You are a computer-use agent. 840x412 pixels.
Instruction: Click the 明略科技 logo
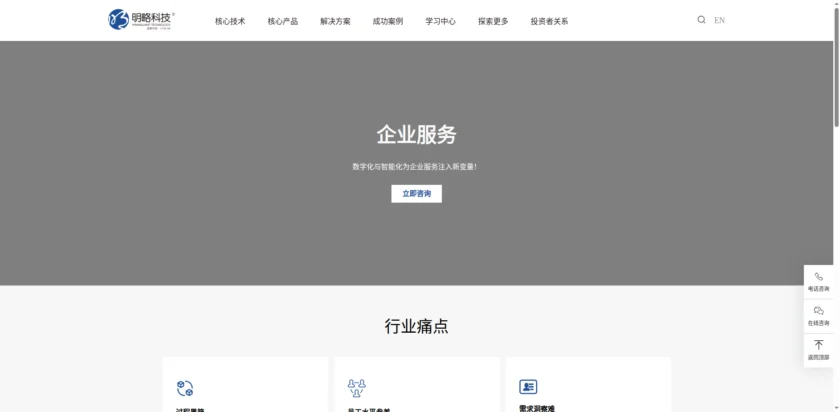[x=141, y=19]
